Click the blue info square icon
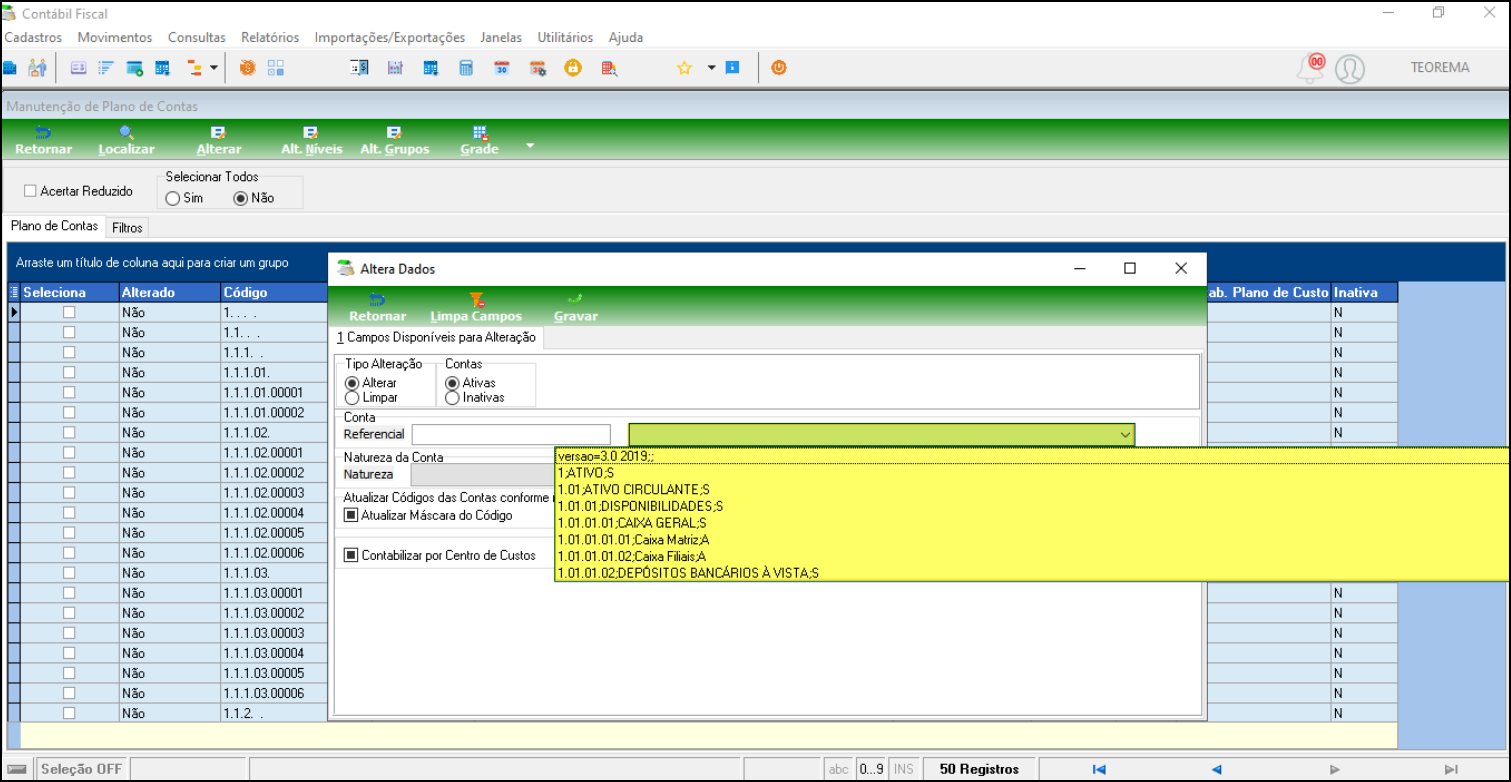Image resolution: width=1511 pixels, height=782 pixels. (732, 68)
